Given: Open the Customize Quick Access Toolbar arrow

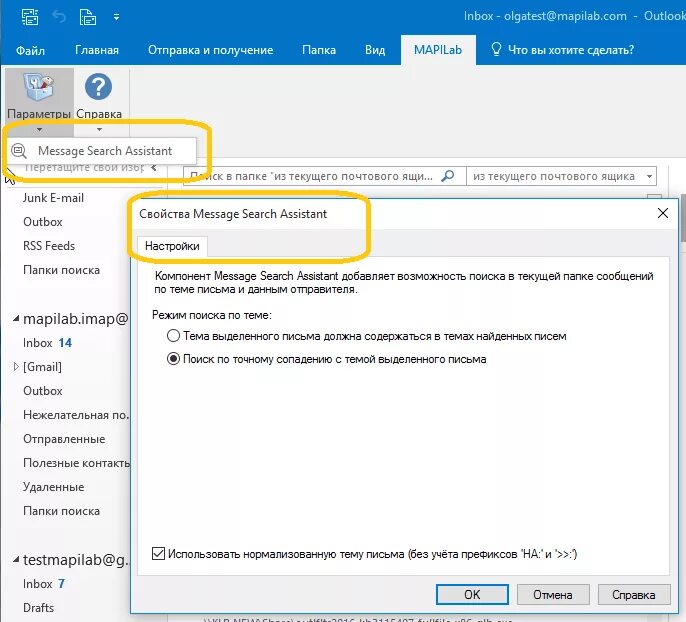Looking at the screenshot, I should [x=116, y=17].
